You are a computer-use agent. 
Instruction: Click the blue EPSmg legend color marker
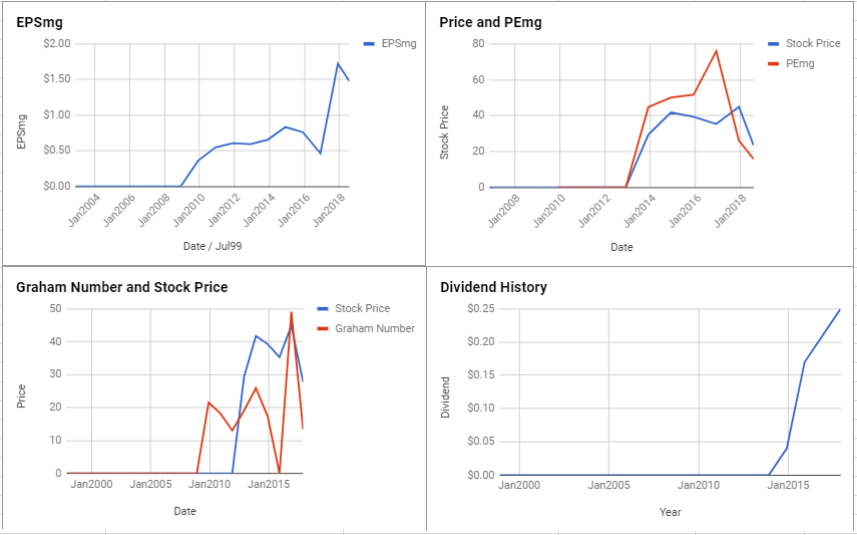click(369, 44)
